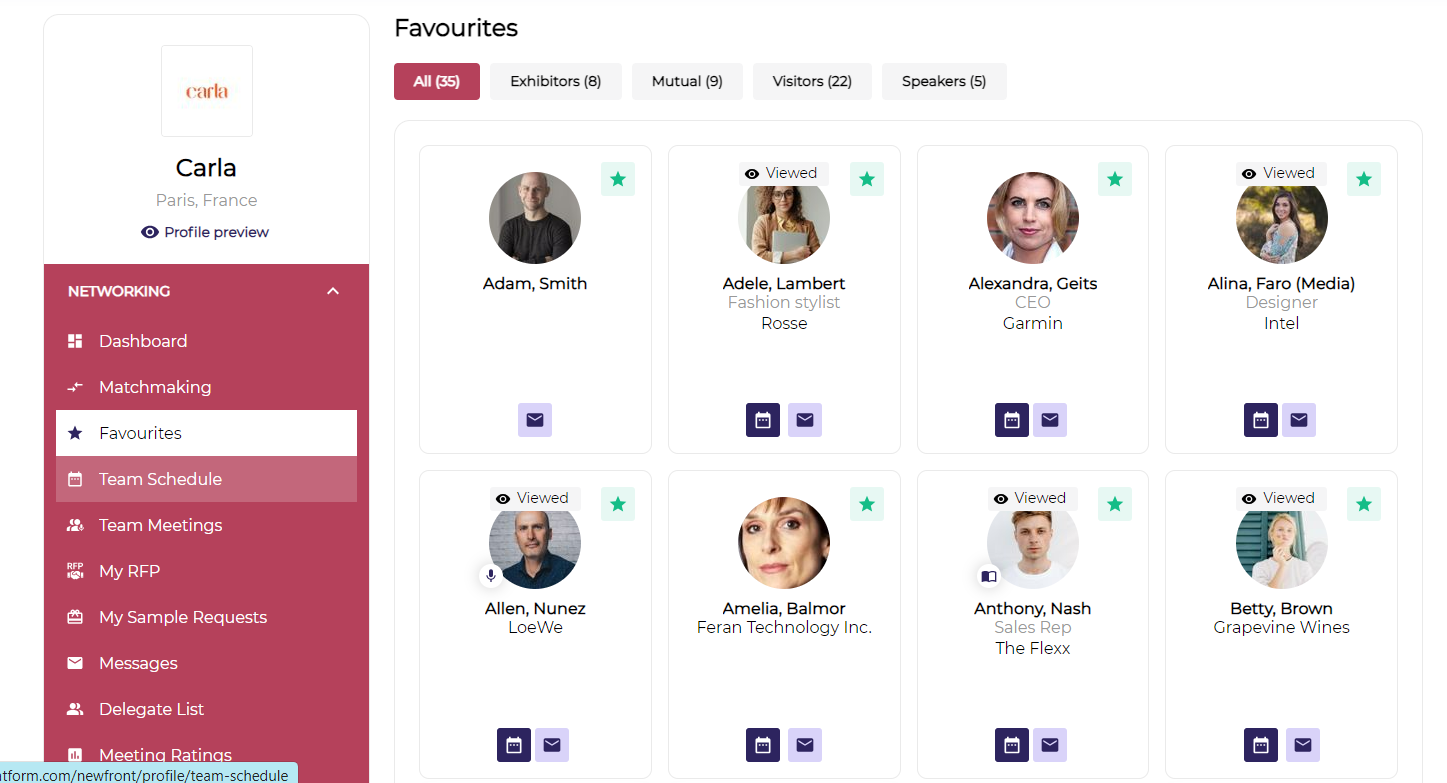Click the calendar icon on Betty Brown's card

click(x=1261, y=745)
